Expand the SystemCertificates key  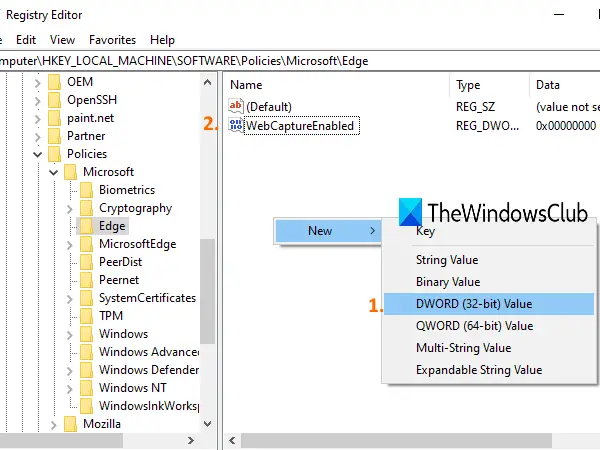pyautogui.click(x=70, y=298)
